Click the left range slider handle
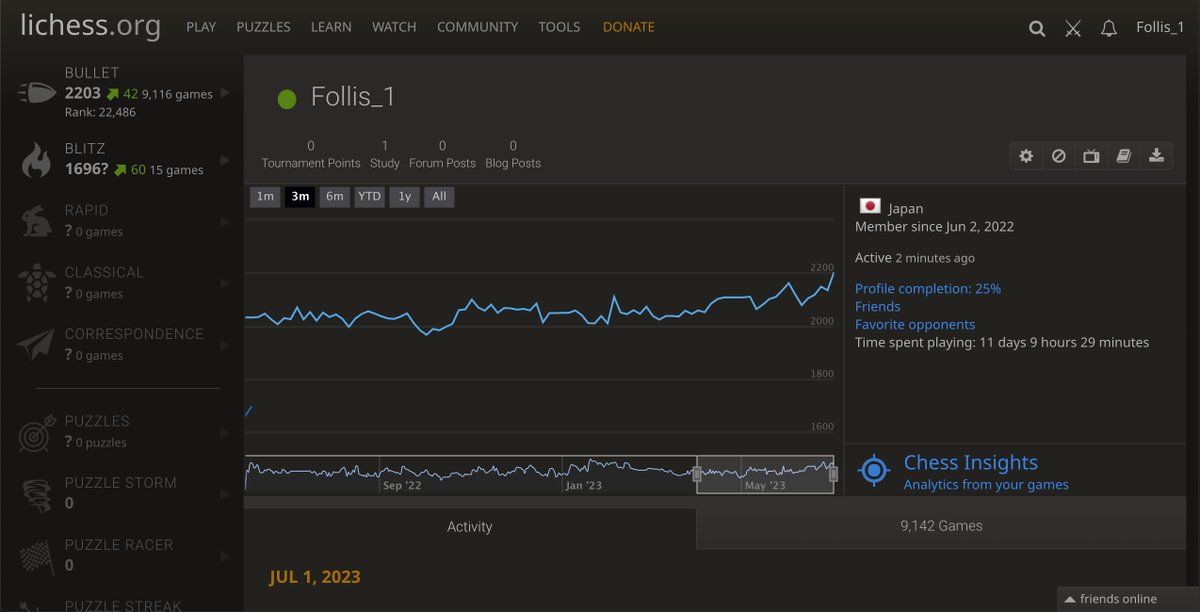The image size is (1200, 612). click(697, 475)
